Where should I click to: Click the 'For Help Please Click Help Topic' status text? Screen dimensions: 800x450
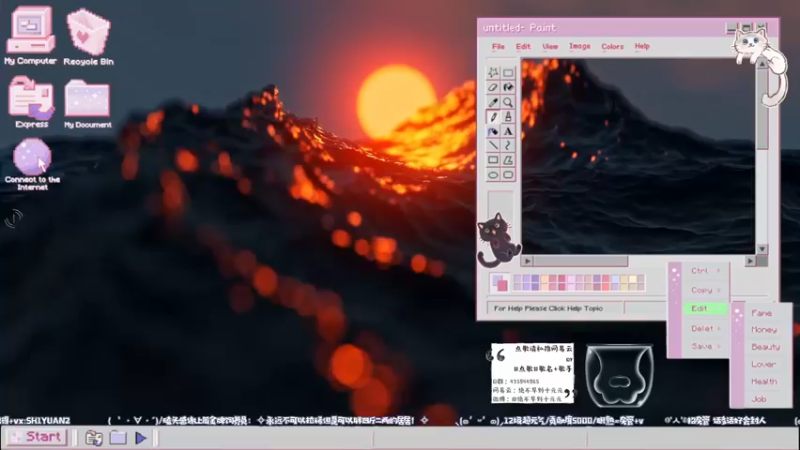[x=548, y=309]
